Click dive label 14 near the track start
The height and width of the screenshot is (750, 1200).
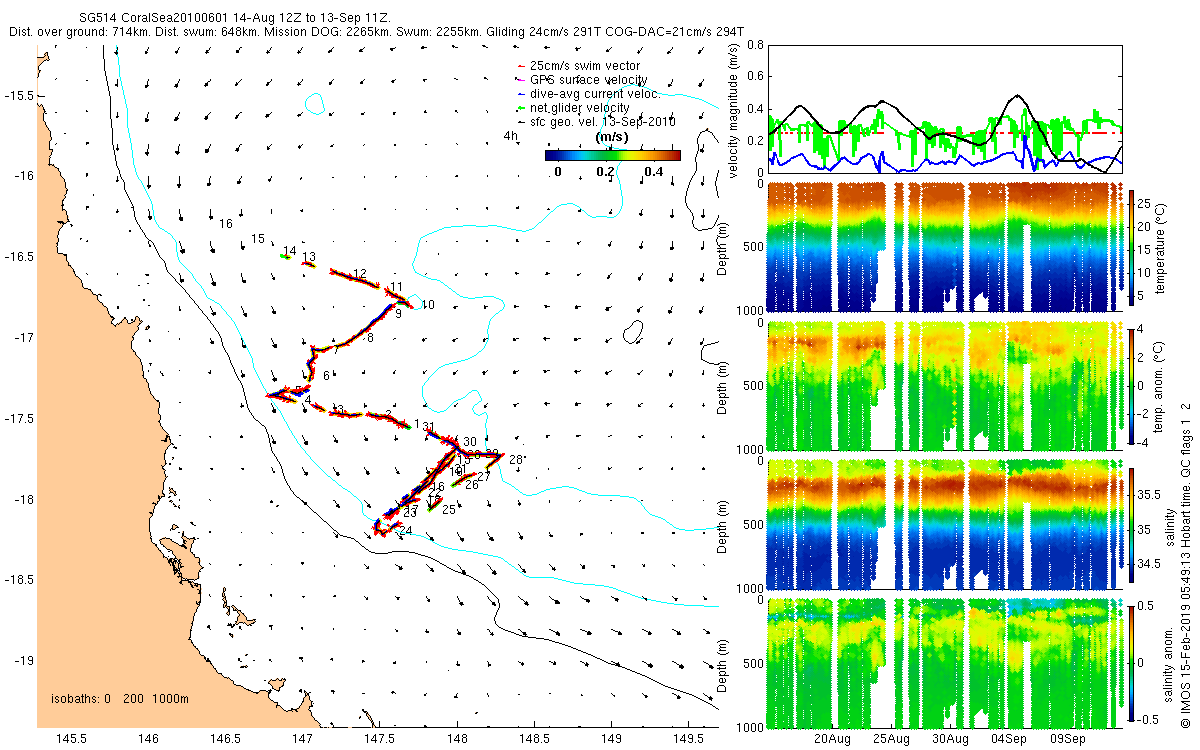[290, 251]
